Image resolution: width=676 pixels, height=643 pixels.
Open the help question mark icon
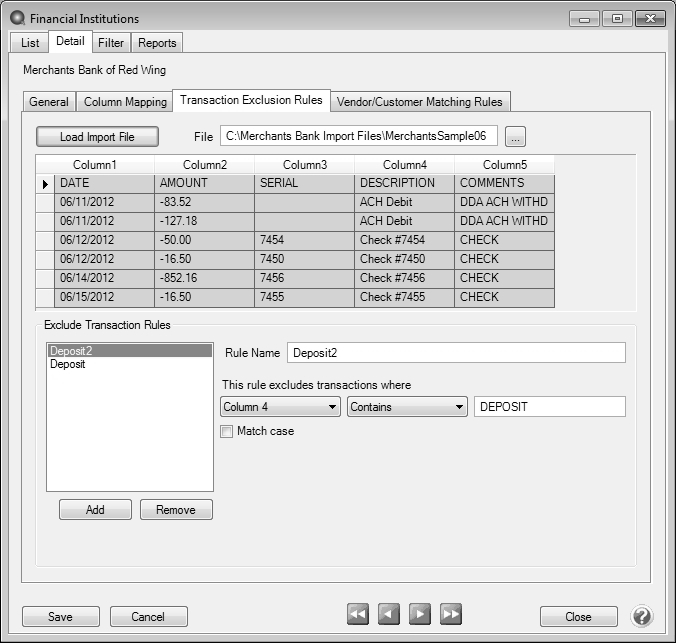coord(642,616)
